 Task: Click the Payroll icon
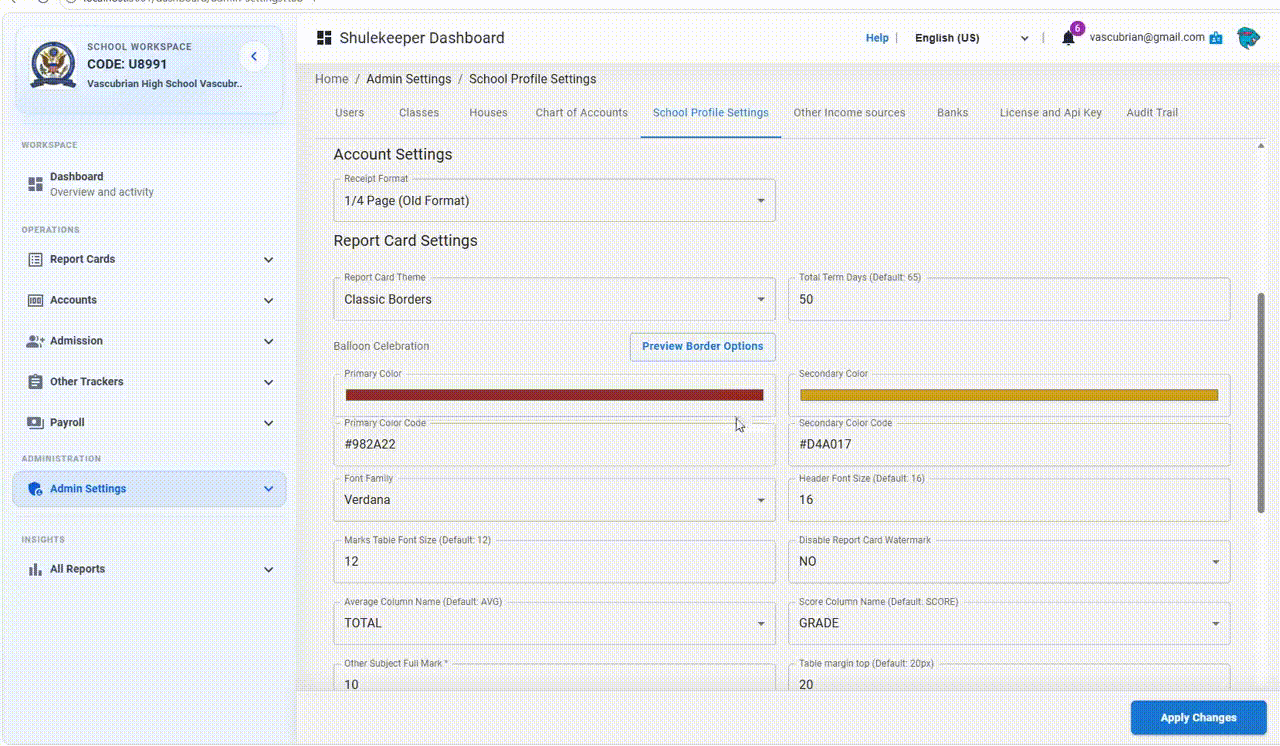click(35, 423)
